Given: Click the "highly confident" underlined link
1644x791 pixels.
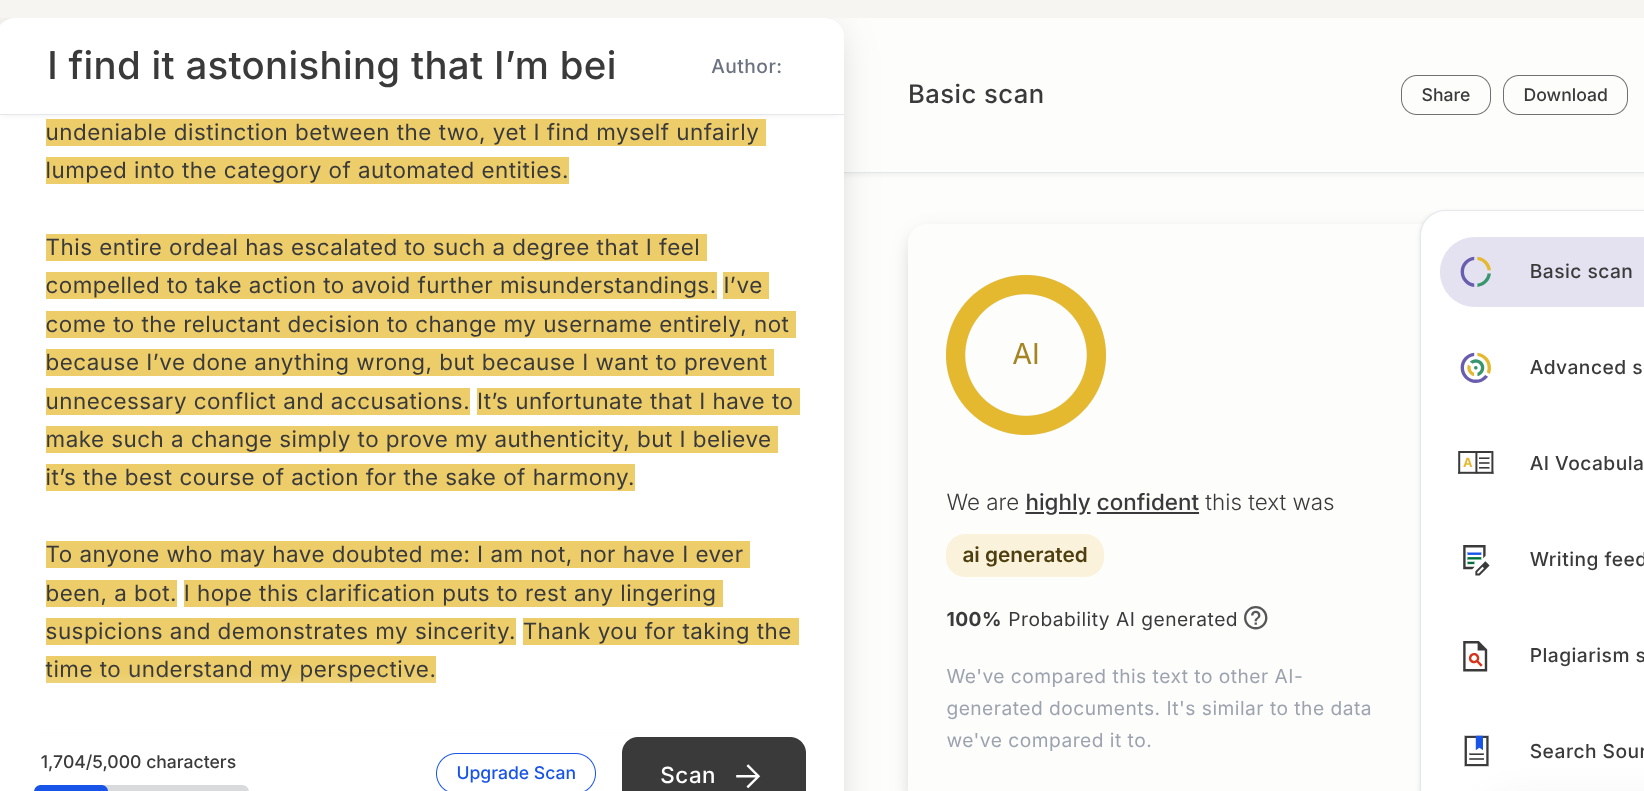Looking at the screenshot, I should tap(1112, 502).
